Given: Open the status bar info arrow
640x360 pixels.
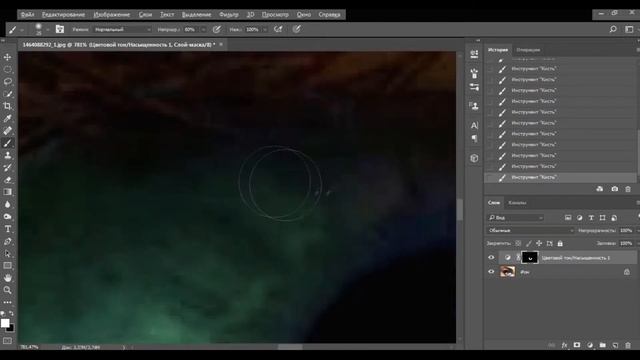Looking at the screenshot, I should (x=124, y=347).
